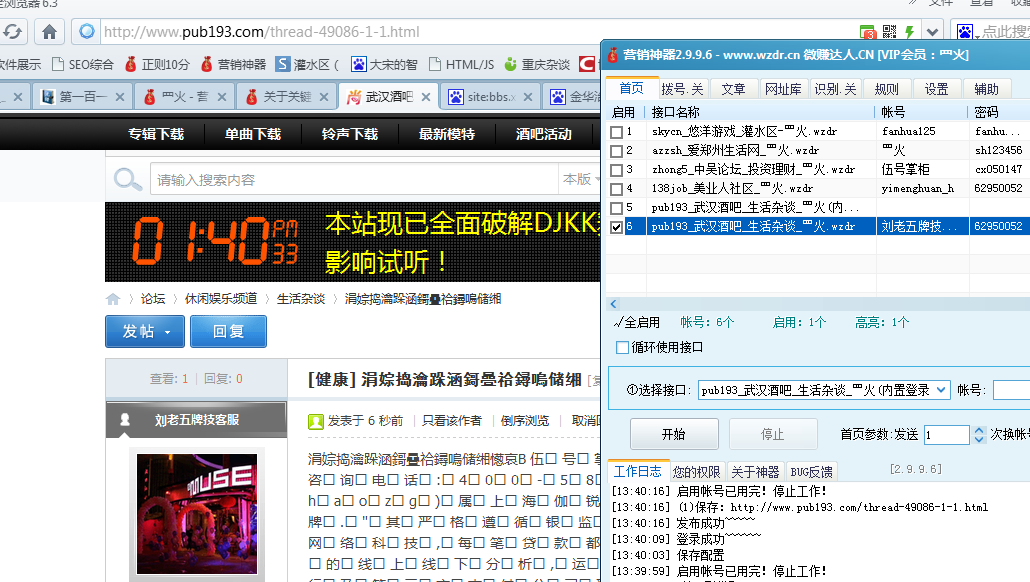This screenshot has width=1030, height=582.
Task: Click the screenshot icon beside the address bar
Action: [x=868, y=31]
